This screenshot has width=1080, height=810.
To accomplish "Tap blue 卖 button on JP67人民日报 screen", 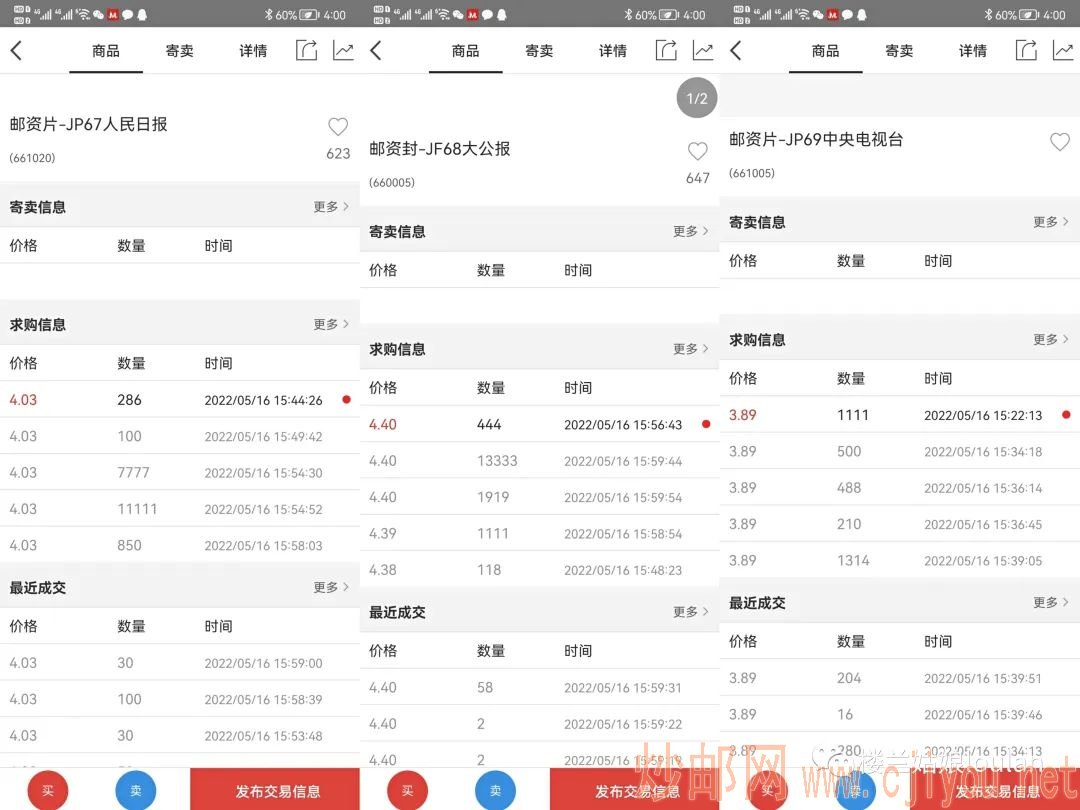I will tap(136, 790).
